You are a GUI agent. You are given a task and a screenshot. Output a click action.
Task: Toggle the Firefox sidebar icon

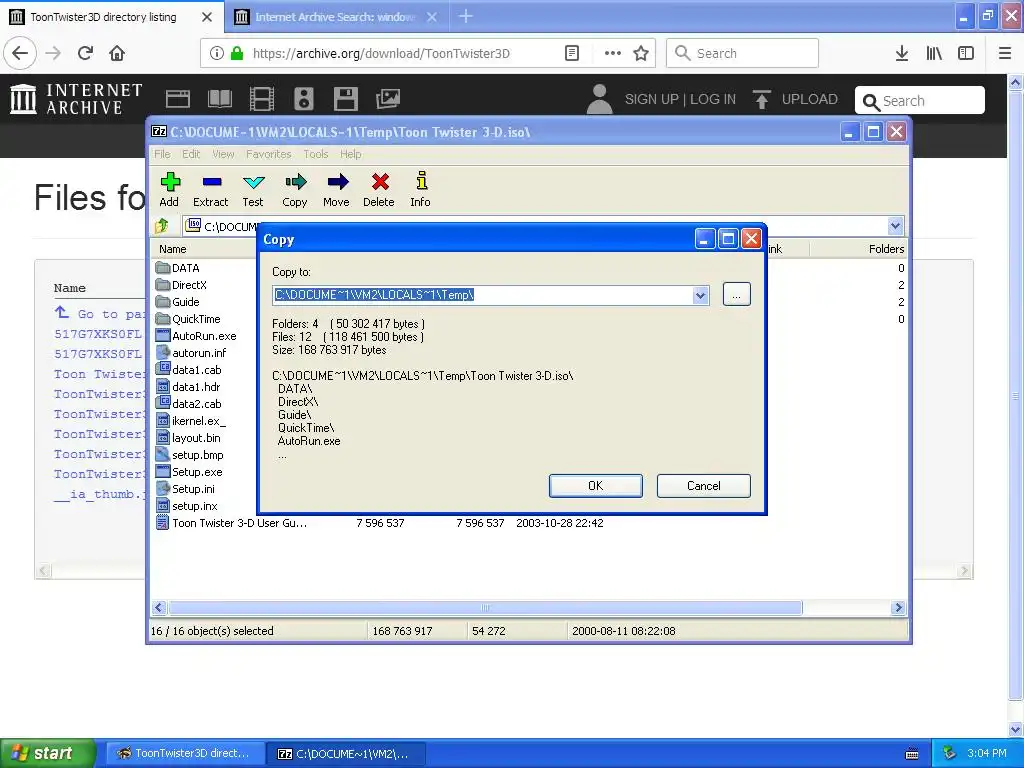(966, 53)
